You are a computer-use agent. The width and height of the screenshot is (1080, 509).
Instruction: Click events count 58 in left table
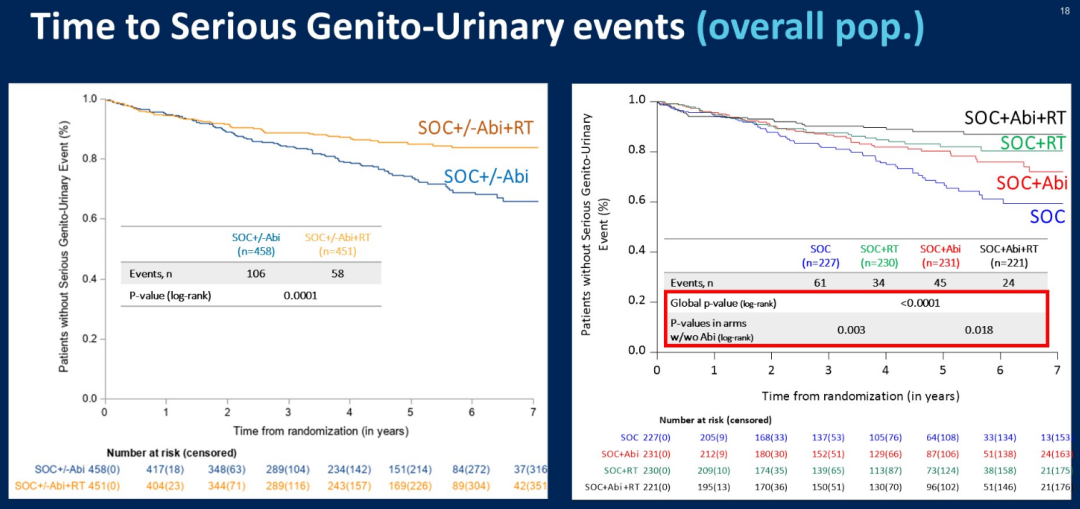tap(337, 272)
